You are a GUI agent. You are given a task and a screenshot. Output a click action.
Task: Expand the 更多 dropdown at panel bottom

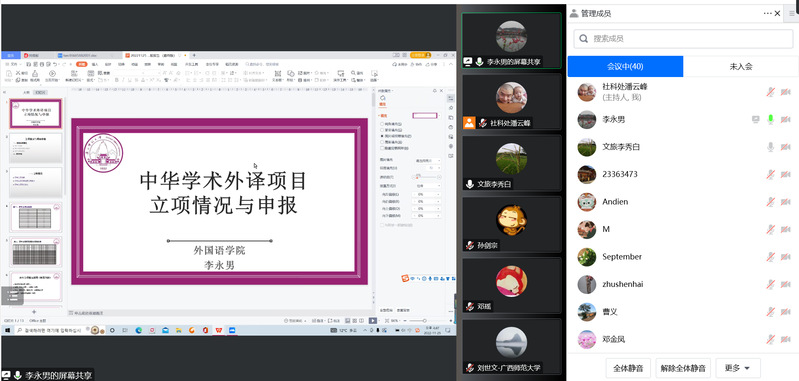coord(738,368)
